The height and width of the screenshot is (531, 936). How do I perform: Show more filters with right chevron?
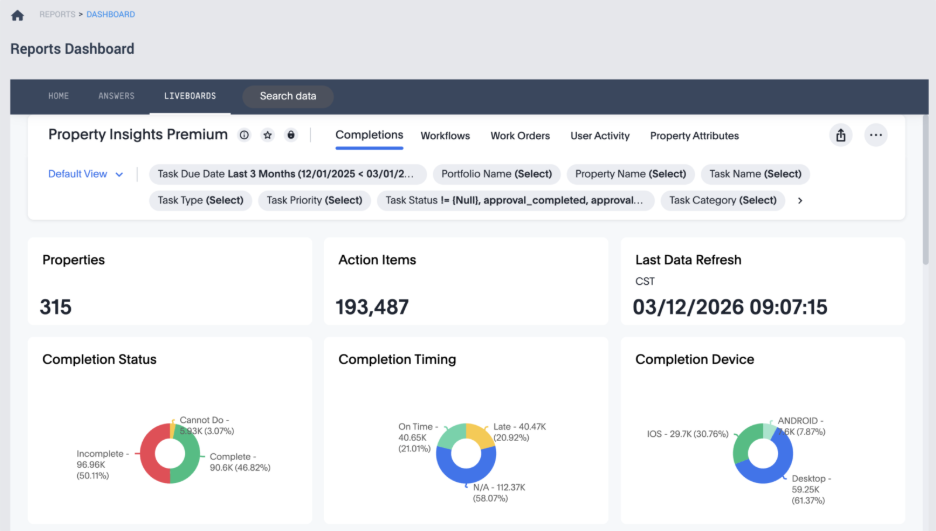(x=800, y=200)
